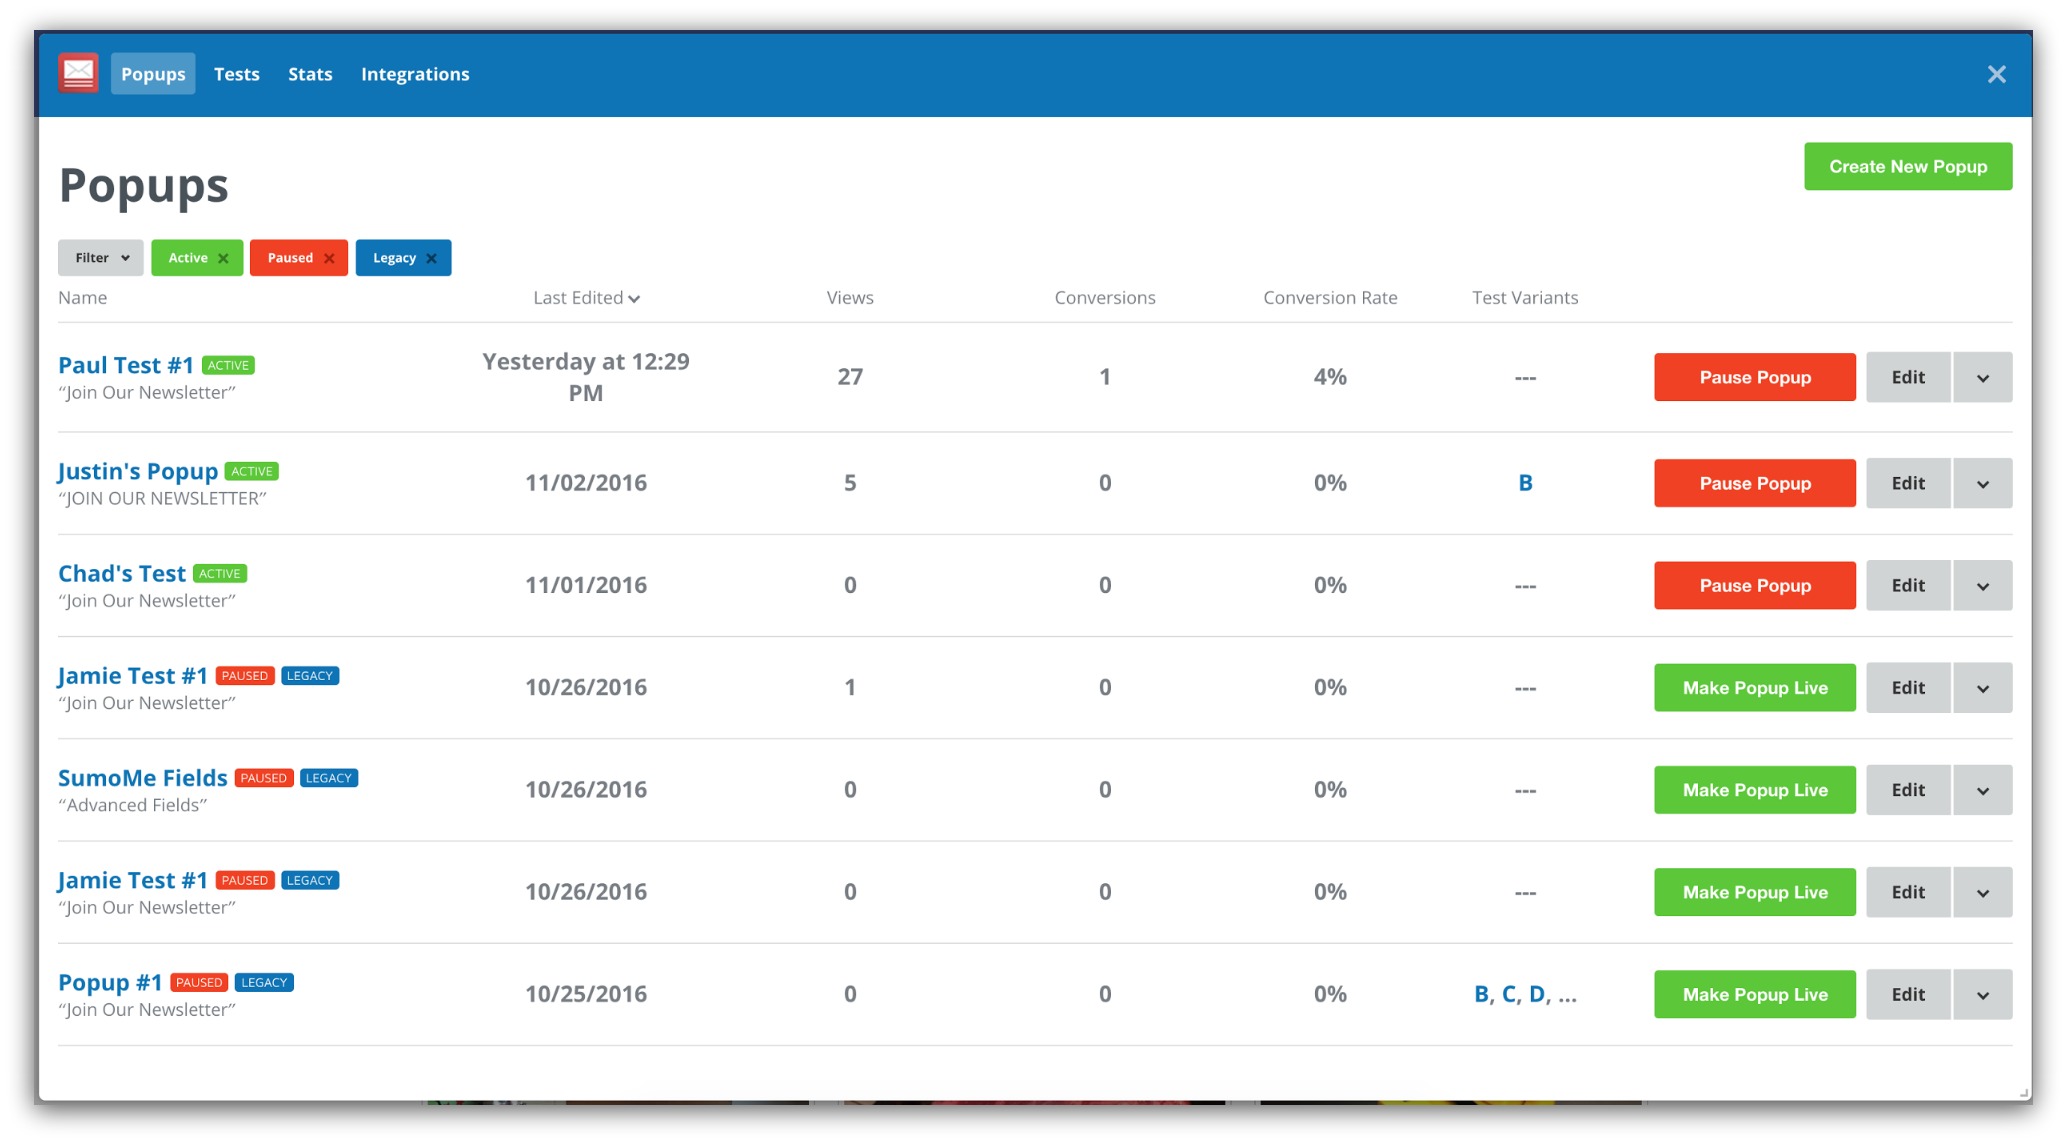Open the Filter dropdown
The image size is (2067, 1144).
(x=101, y=258)
